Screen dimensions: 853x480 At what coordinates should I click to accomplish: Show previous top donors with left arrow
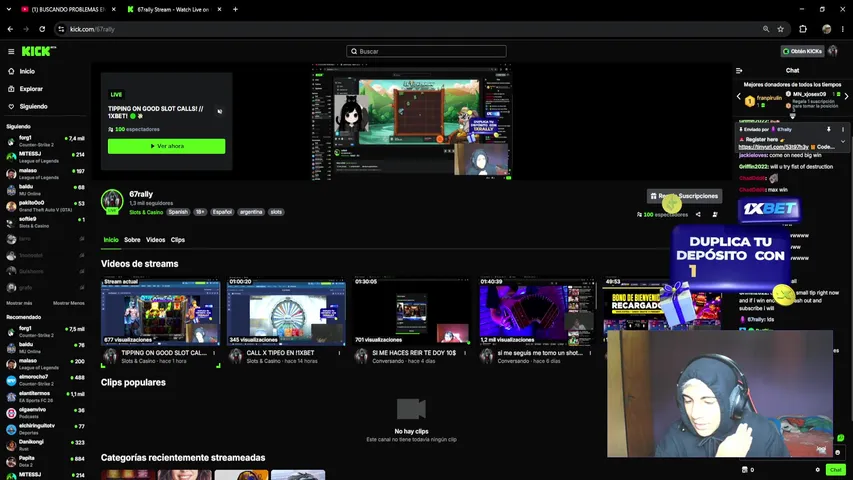(739, 96)
